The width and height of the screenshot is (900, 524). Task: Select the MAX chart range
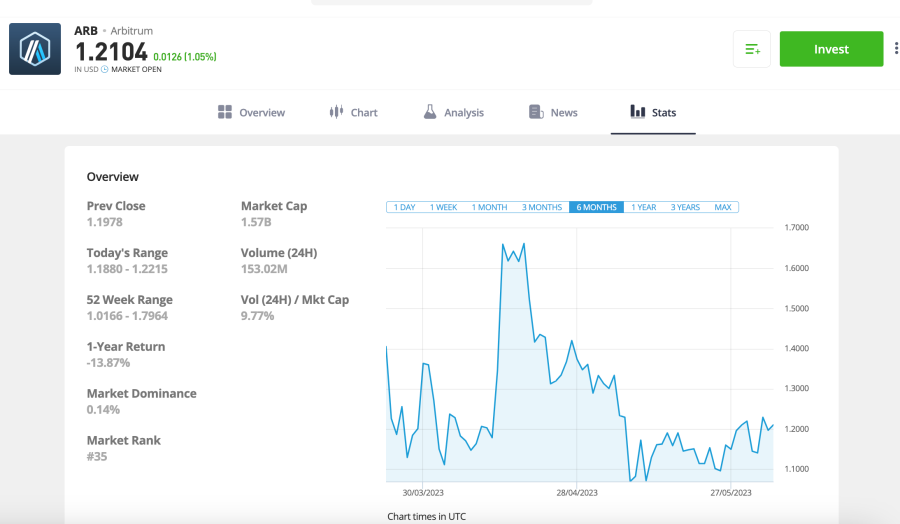tap(723, 207)
